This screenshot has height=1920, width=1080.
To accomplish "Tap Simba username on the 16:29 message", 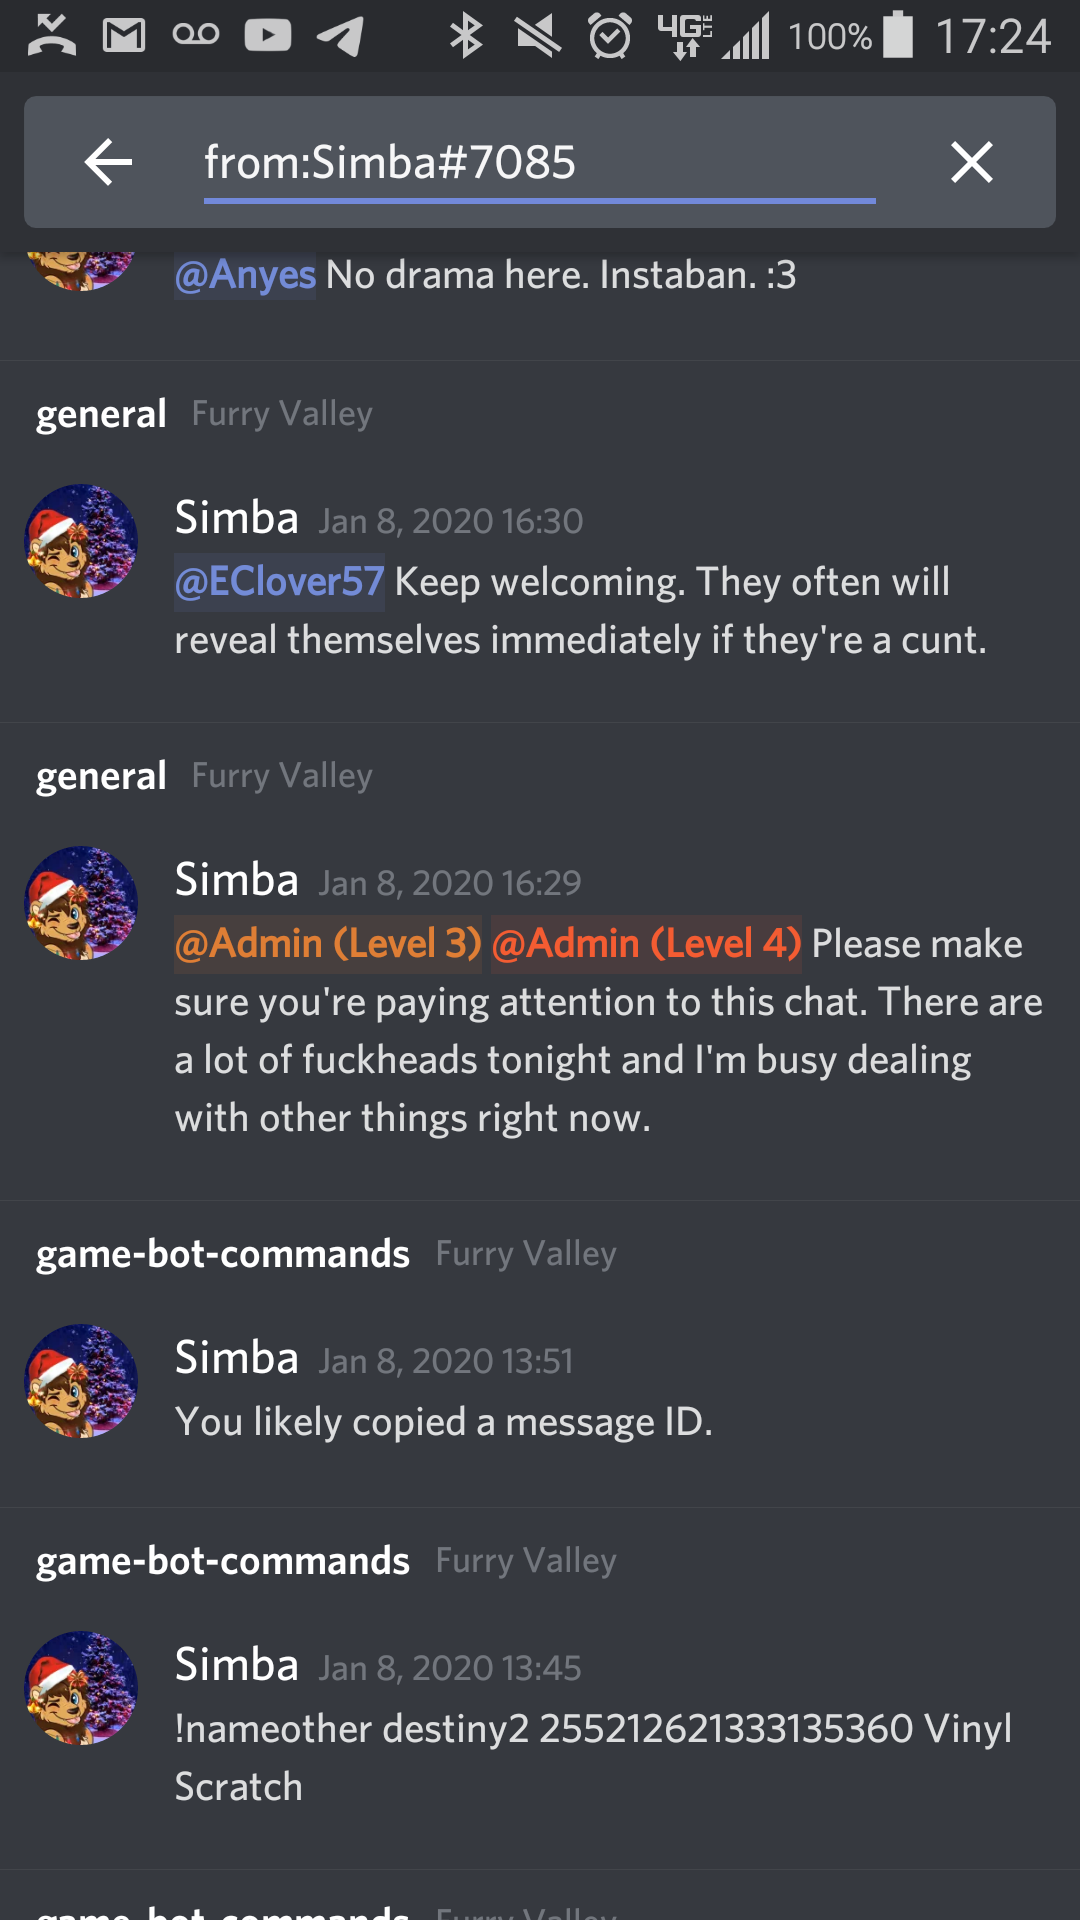I will (237, 880).
